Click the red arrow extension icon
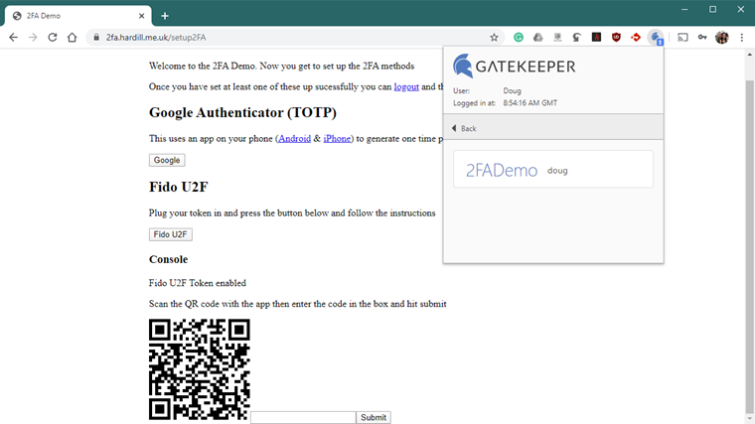 coord(636,38)
